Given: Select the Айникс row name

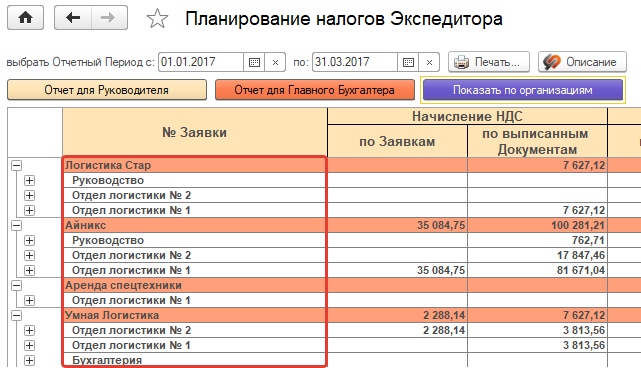Looking at the screenshot, I should (85, 225).
